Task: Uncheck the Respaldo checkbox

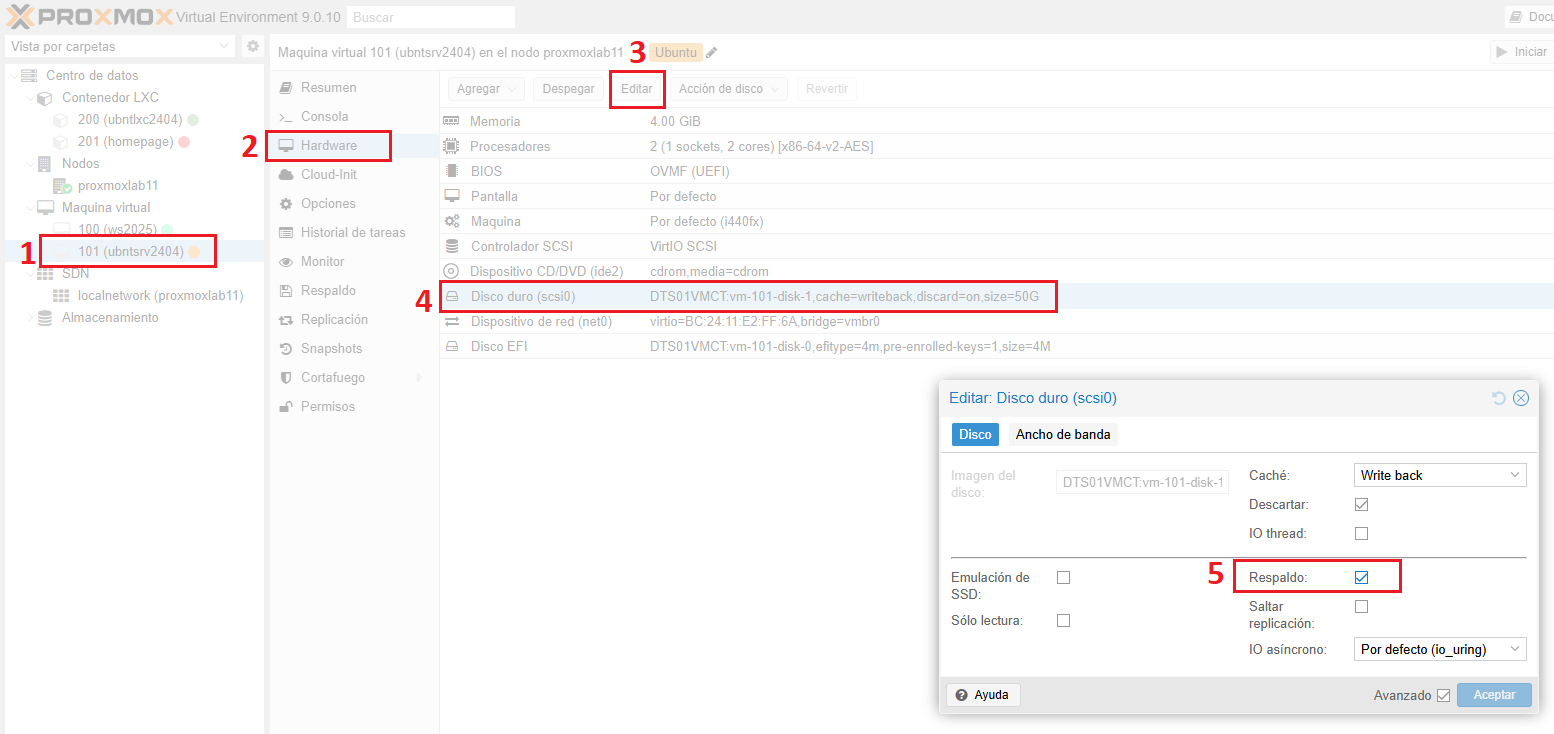Action: pos(1361,576)
